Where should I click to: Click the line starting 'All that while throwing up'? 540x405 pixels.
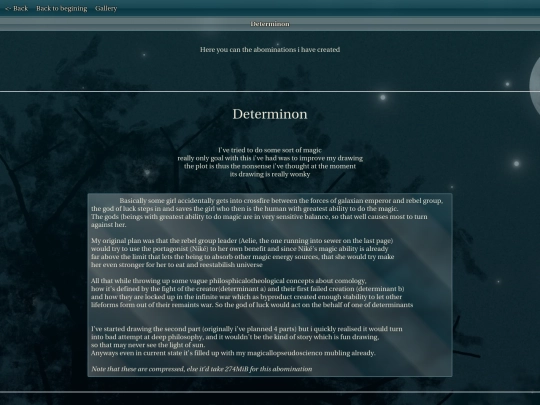point(229,281)
